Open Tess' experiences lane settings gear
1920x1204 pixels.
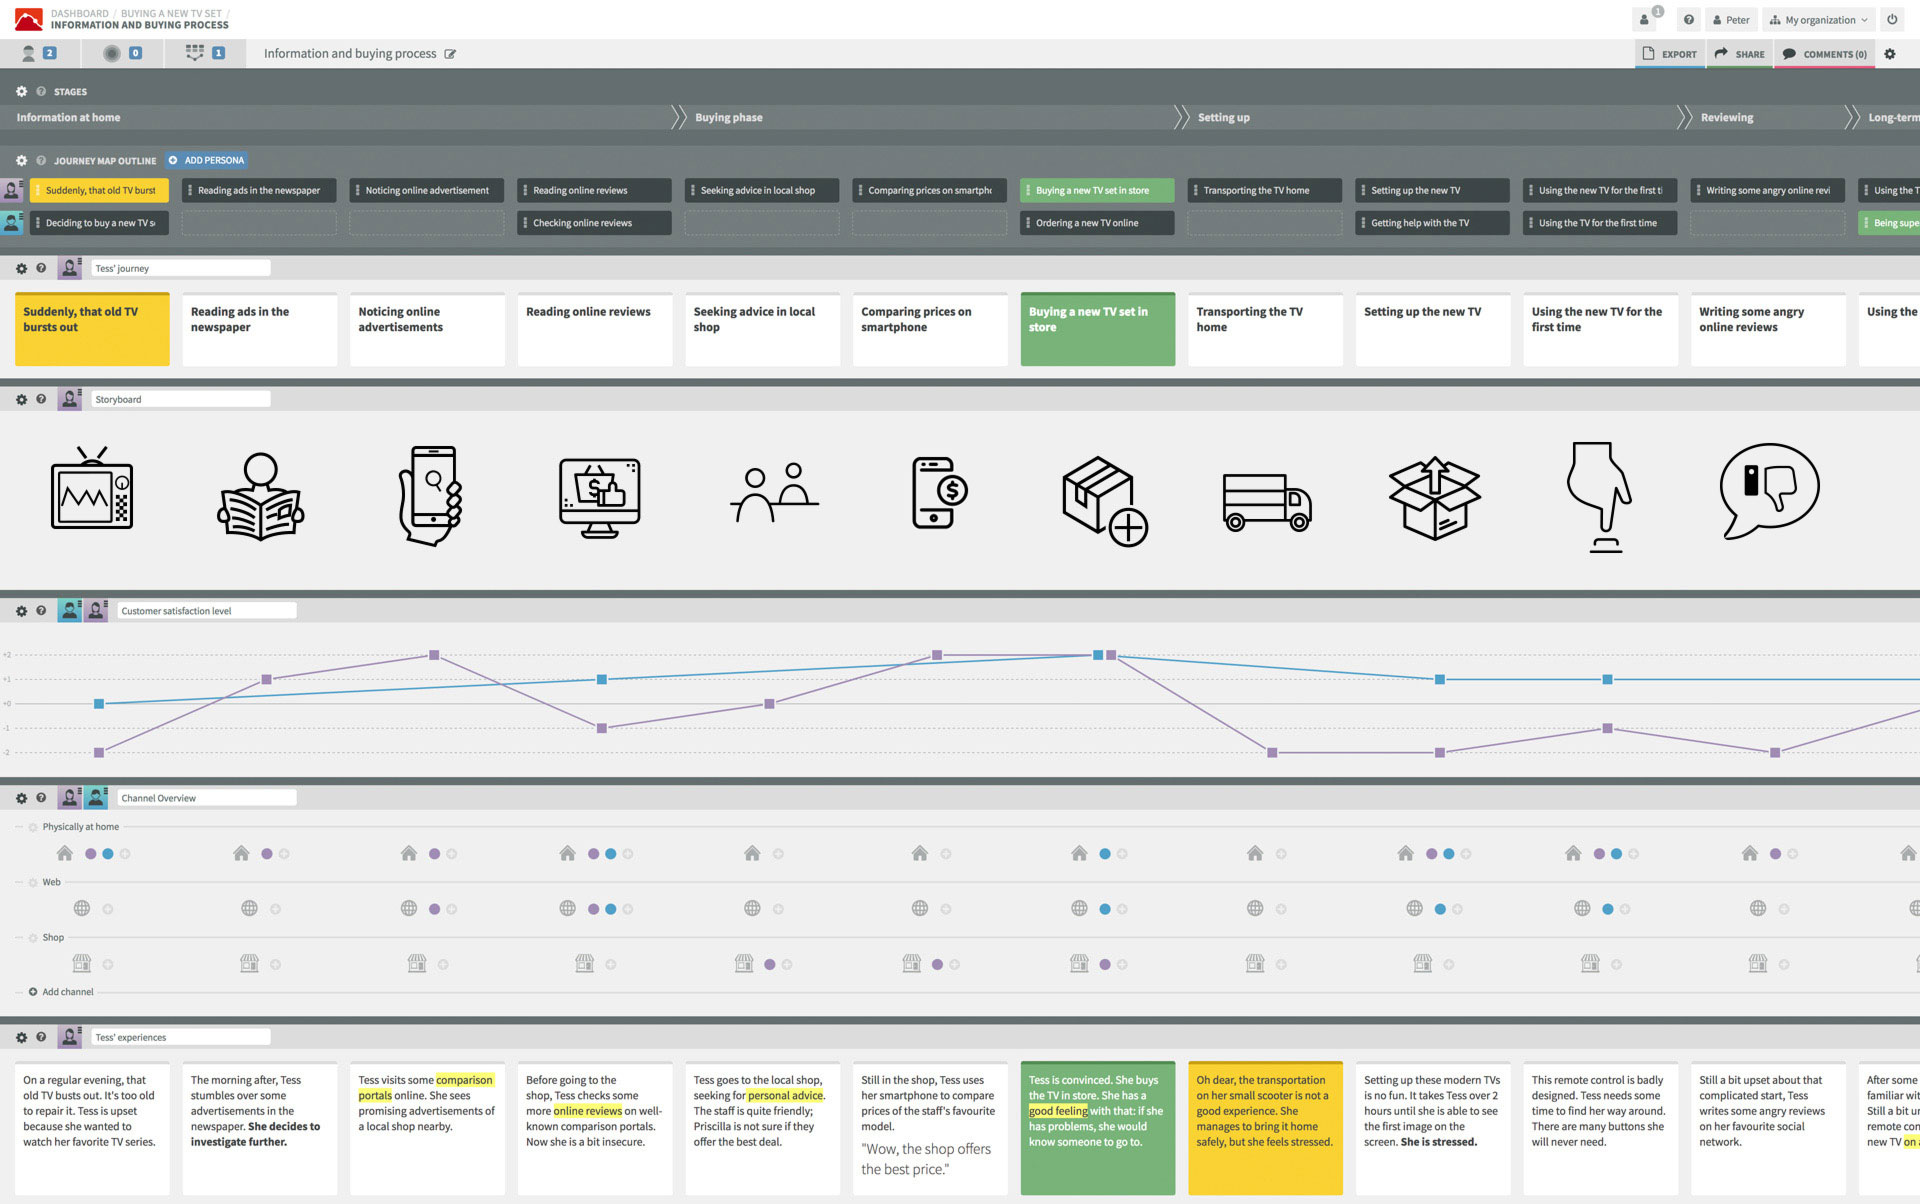pyautogui.click(x=21, y=1037)
